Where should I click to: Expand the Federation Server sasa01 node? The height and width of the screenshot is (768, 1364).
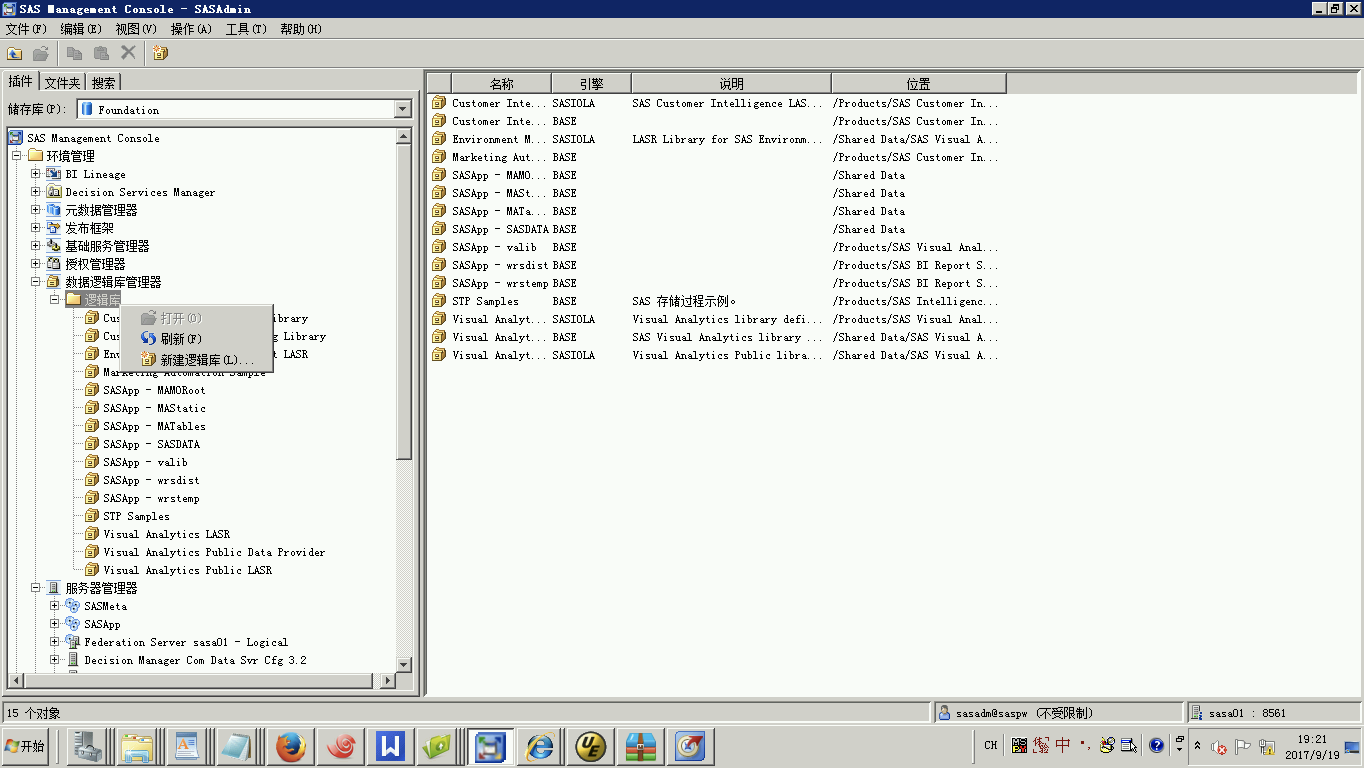pyautogui.click(x=55, y=642)
